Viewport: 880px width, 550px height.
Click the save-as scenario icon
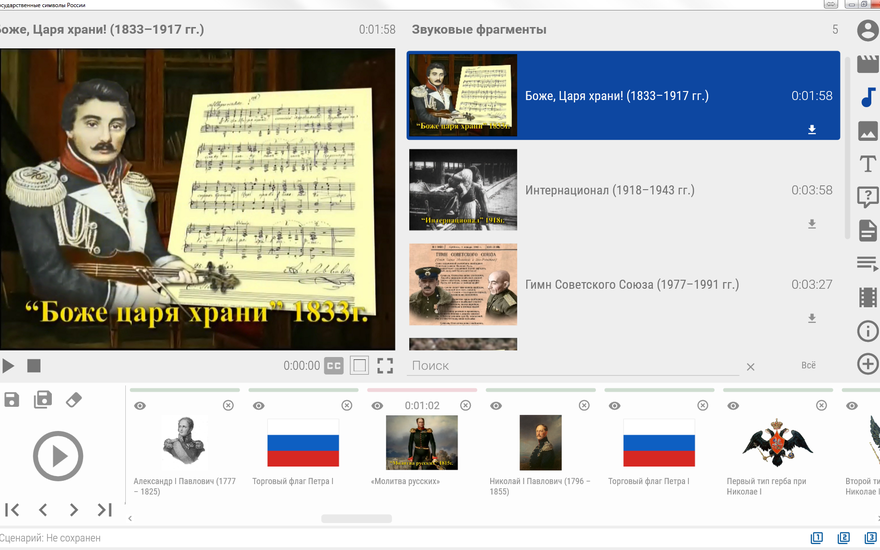43,399
